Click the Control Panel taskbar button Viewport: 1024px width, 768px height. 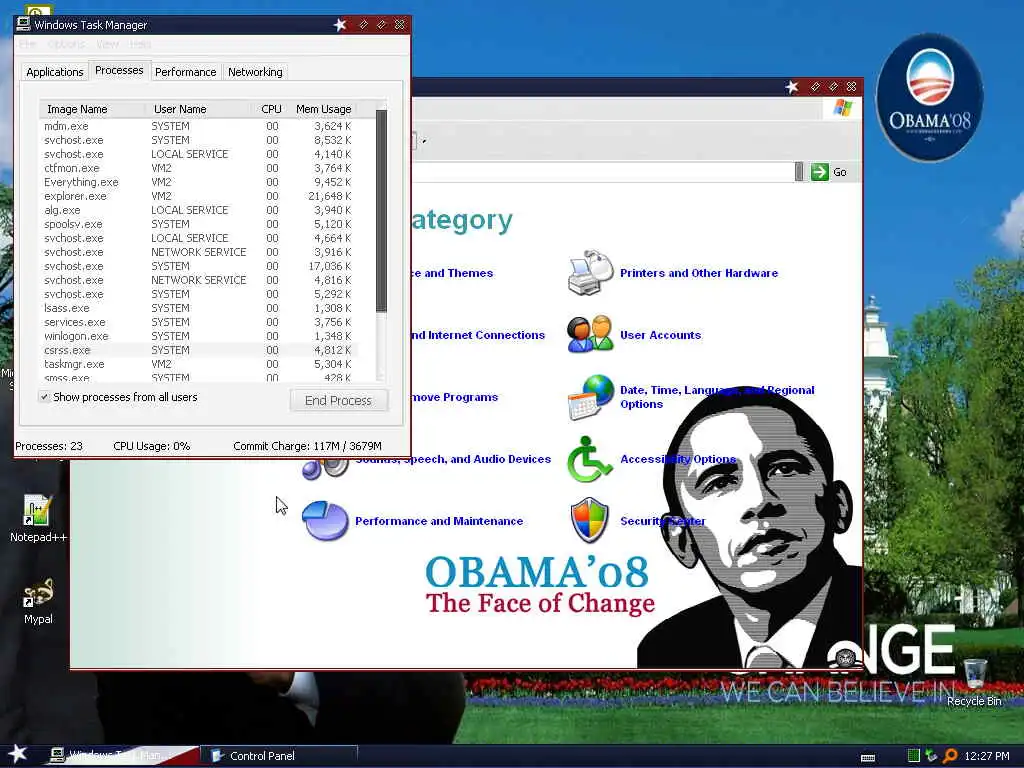(279, 756)
